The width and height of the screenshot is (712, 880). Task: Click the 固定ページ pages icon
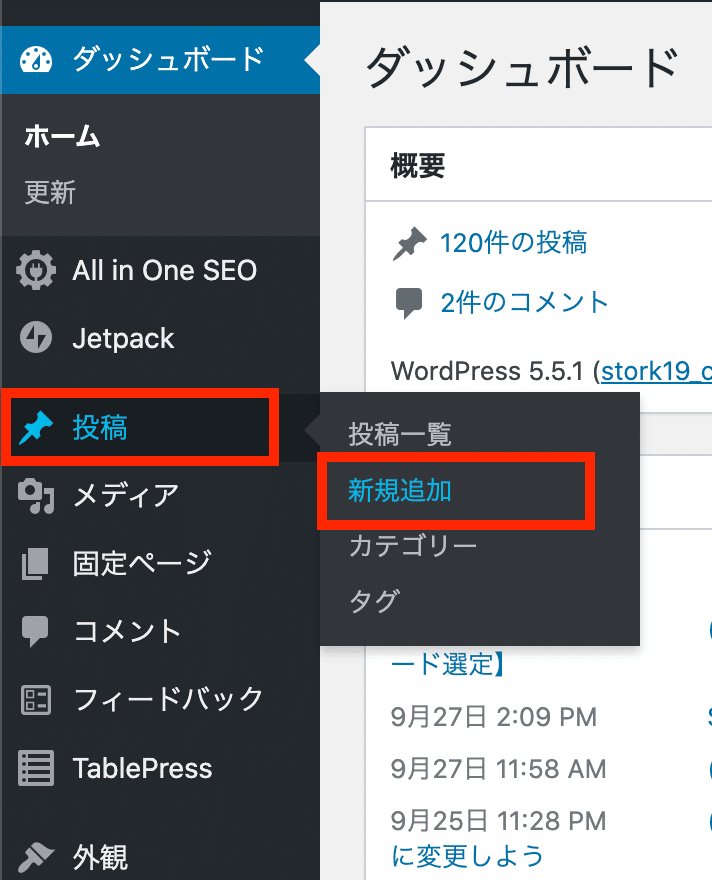pyautogui.click(x=35, y=563)
